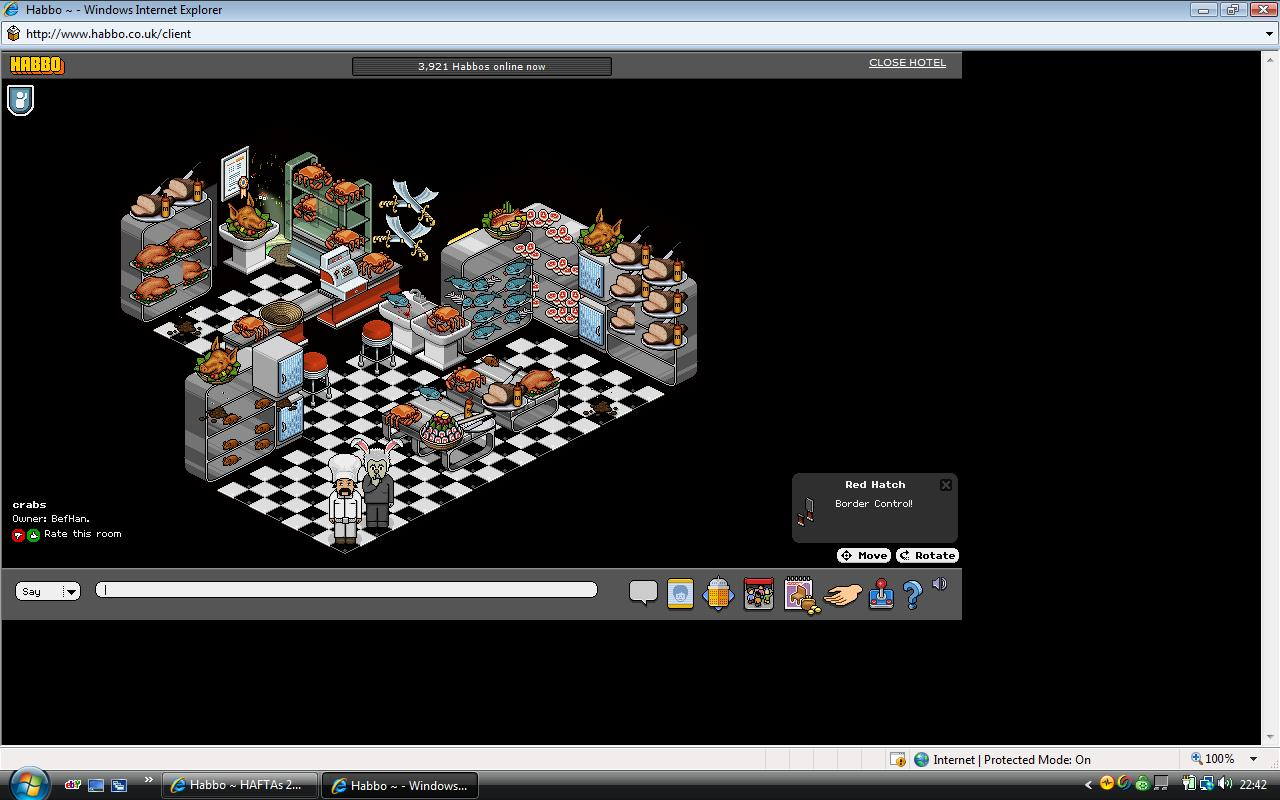Give the room a thumbs up rating
This screenshot has width=1280, height=800.
33,535
